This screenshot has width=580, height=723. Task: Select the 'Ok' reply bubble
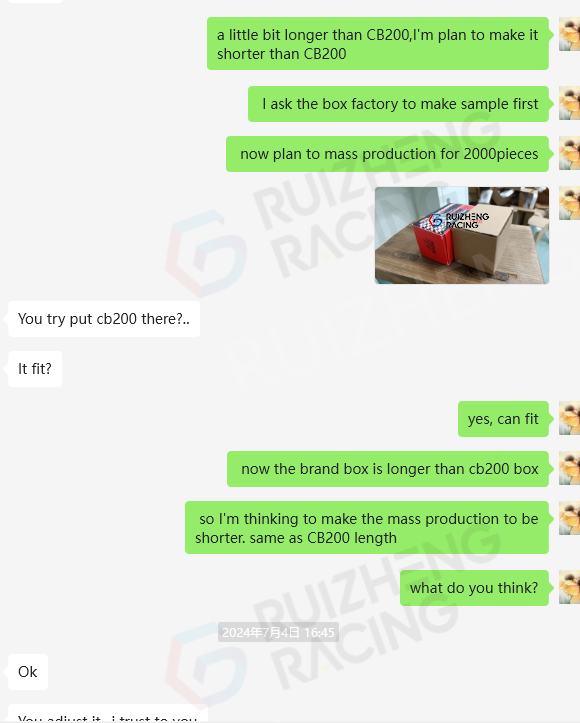(x=28, y=672)
